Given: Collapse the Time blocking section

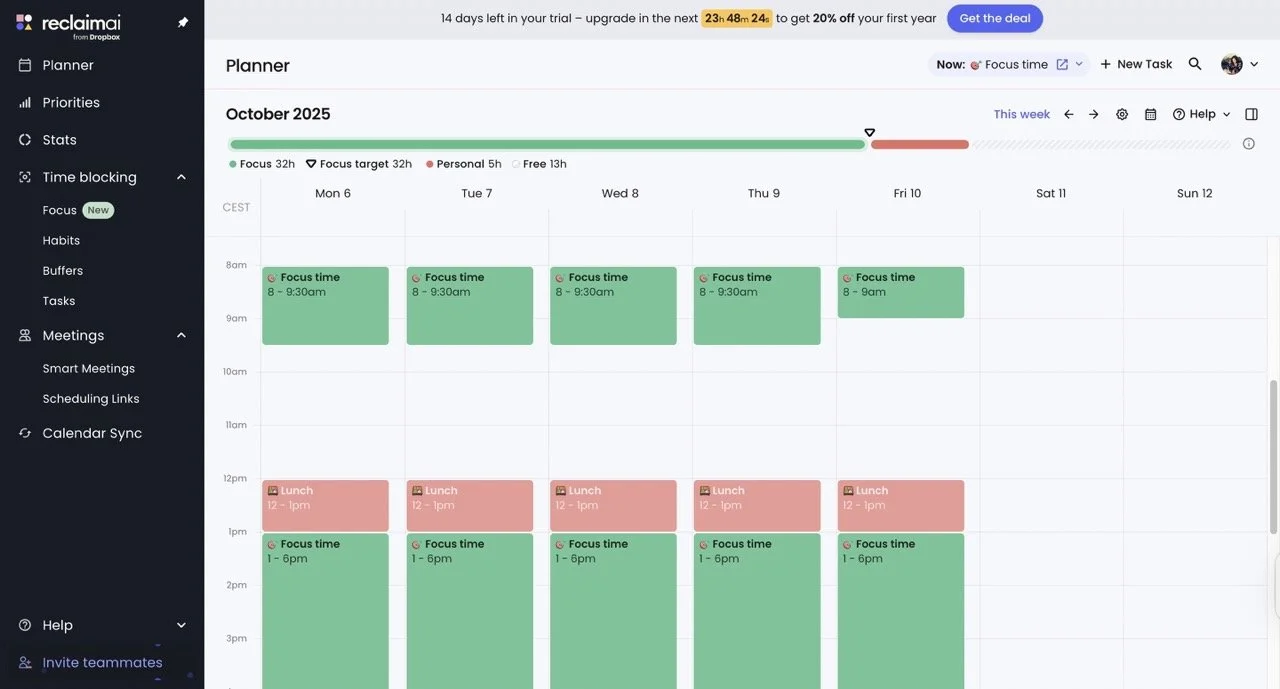Looking at the screenshot, I should point(179,175).
